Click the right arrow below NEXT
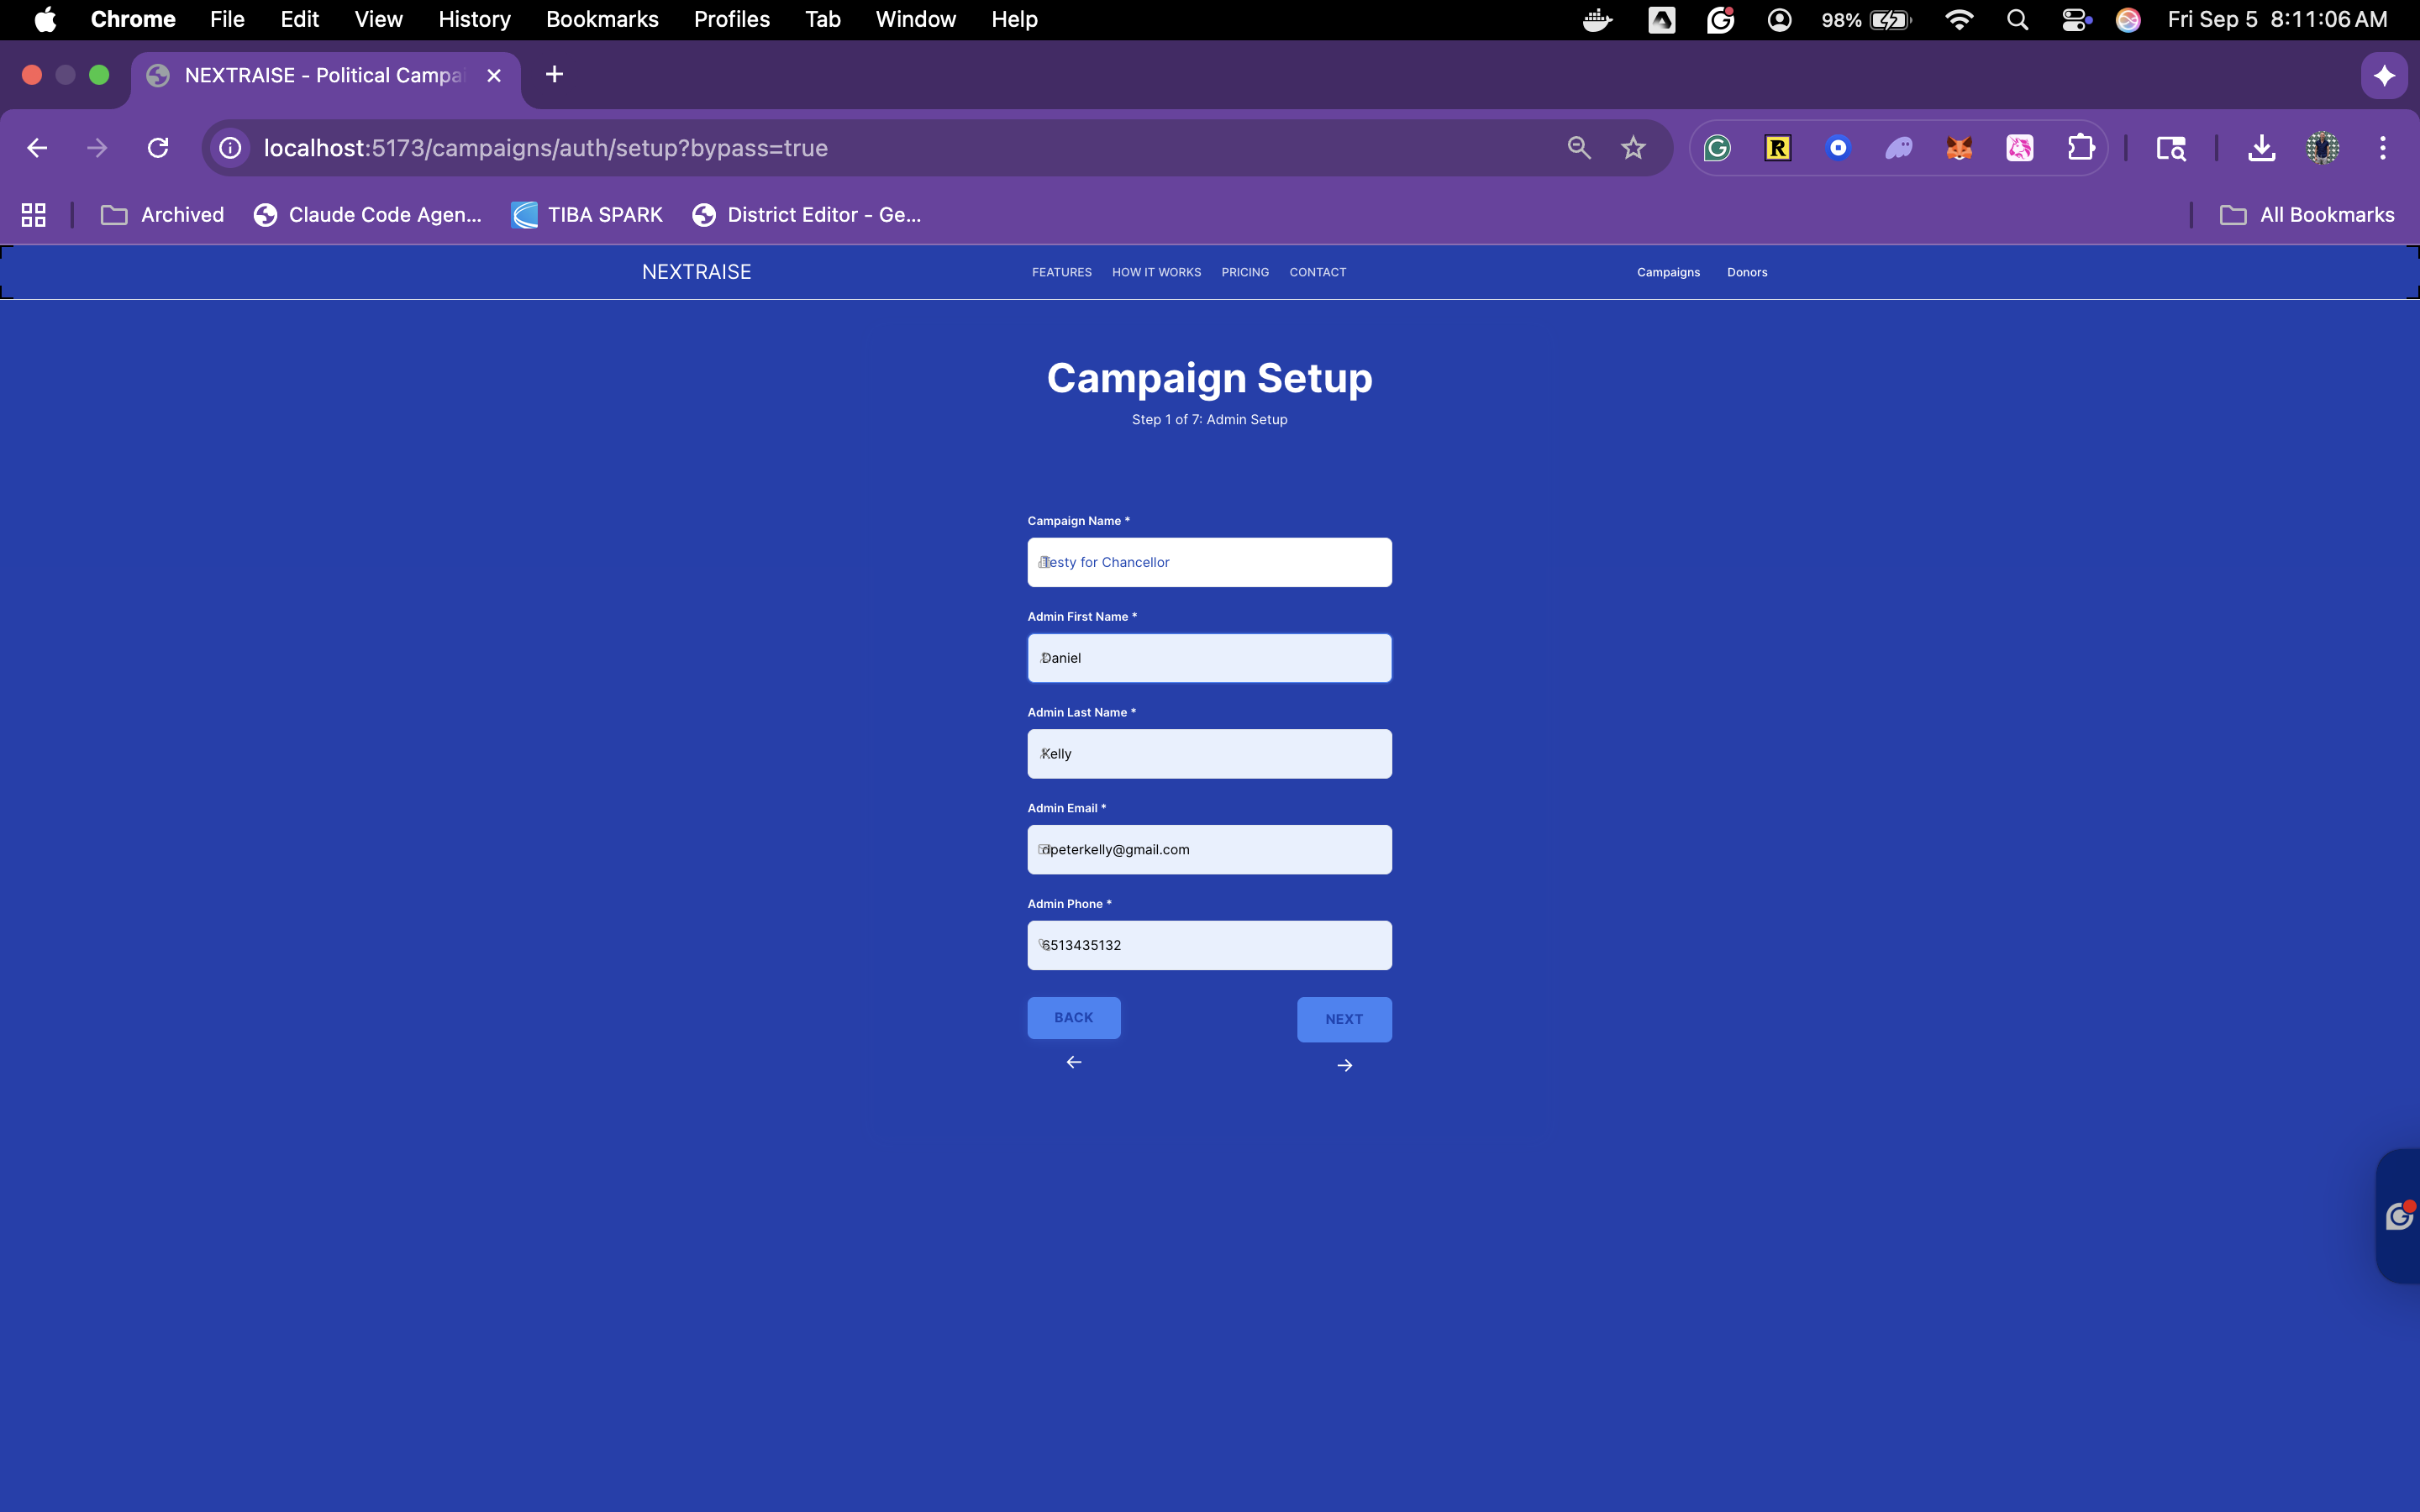Screen dimensions: 2420x1512 pos(1344,1066)
